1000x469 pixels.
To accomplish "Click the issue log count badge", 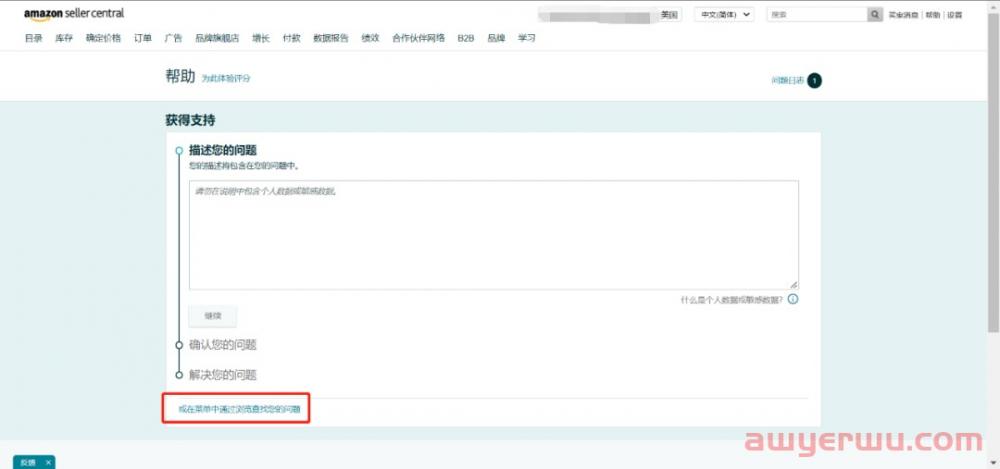I will pyautogui.click(x=814, y=80).
